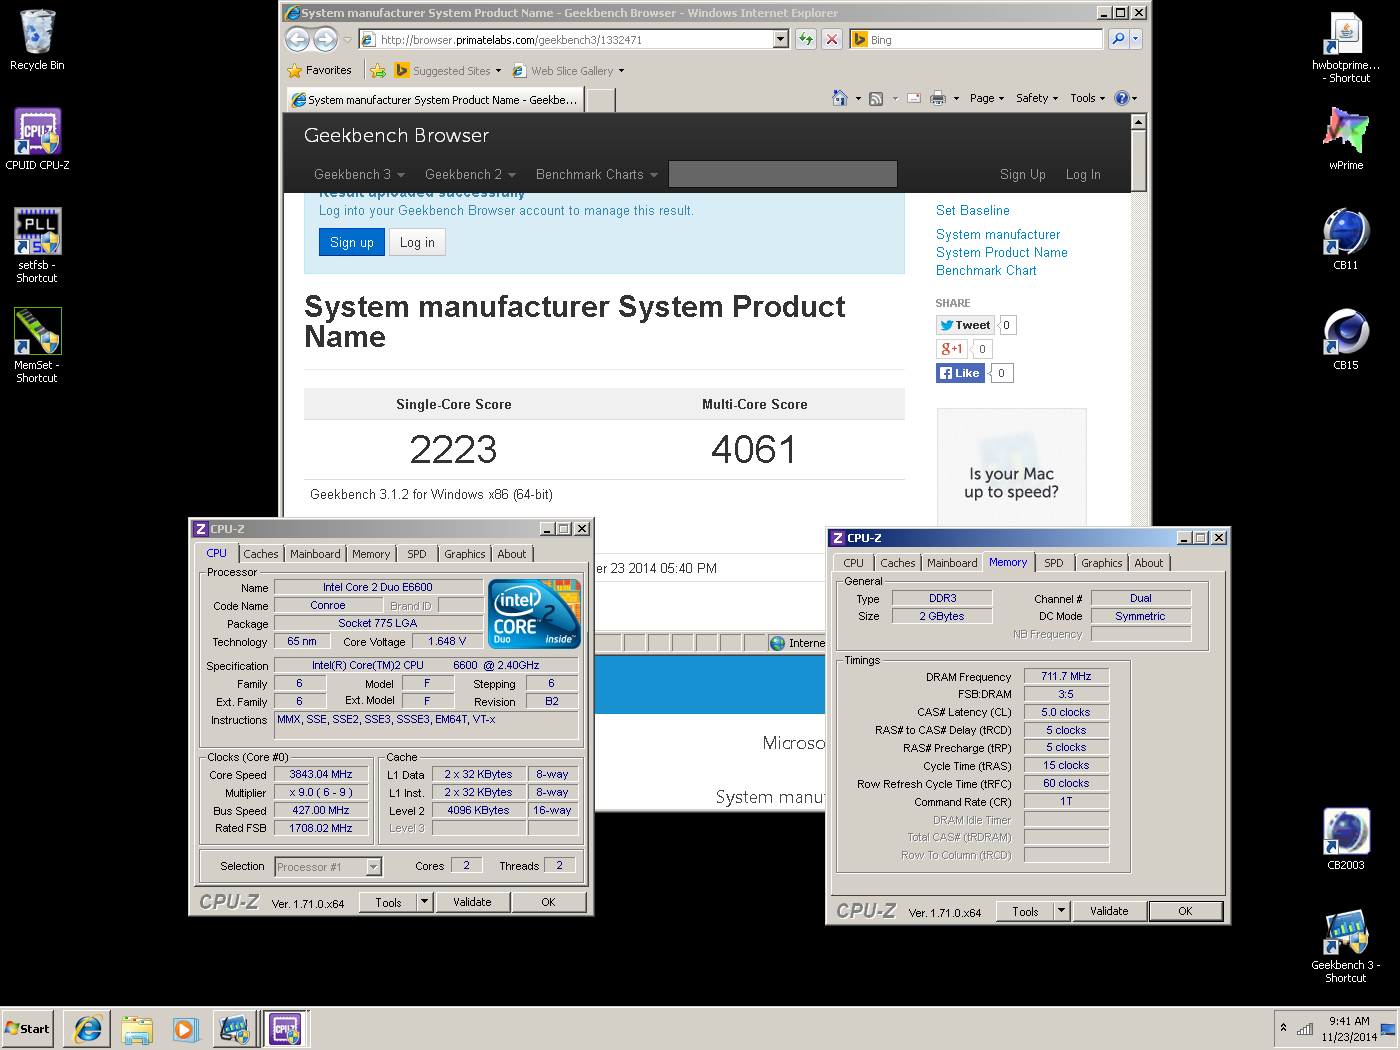Go forward in Internet Explorer
This screenshot has height=1050, width=1400.
coord(325,39)
